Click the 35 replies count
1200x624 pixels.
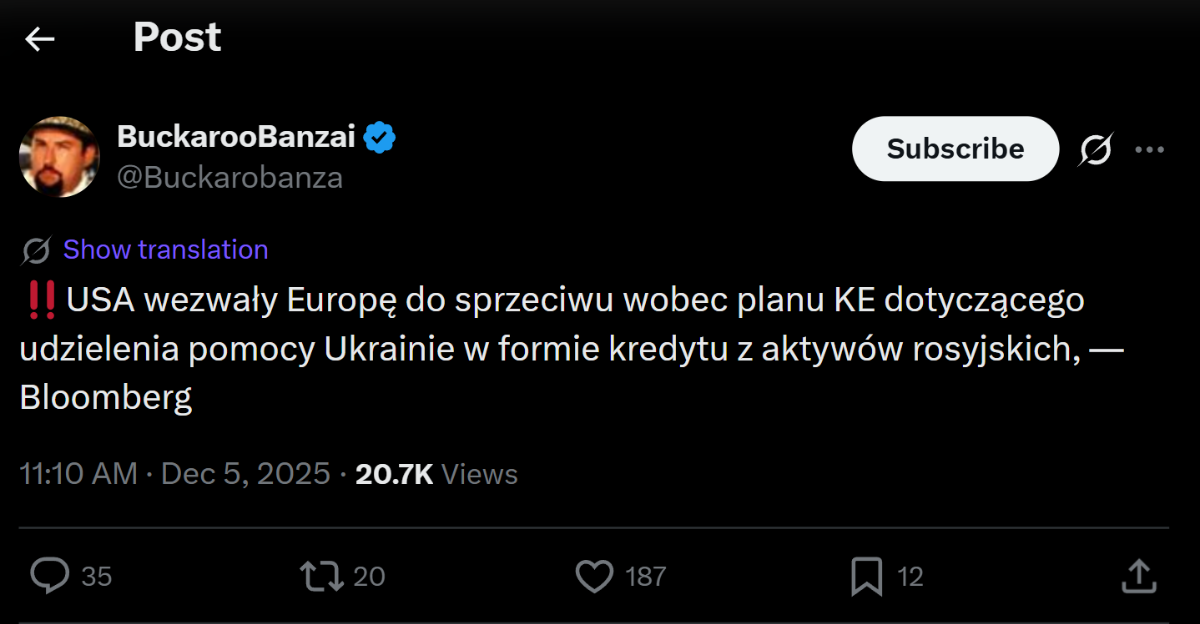(96, 577)
